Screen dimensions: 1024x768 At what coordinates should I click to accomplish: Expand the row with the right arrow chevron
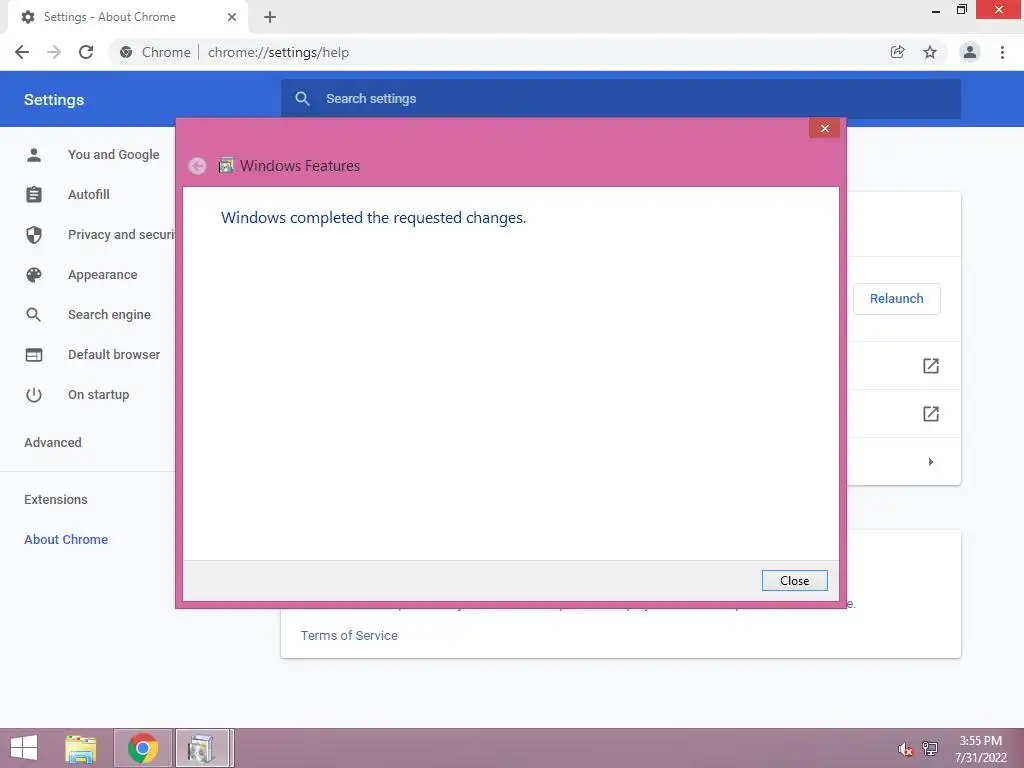931,462
